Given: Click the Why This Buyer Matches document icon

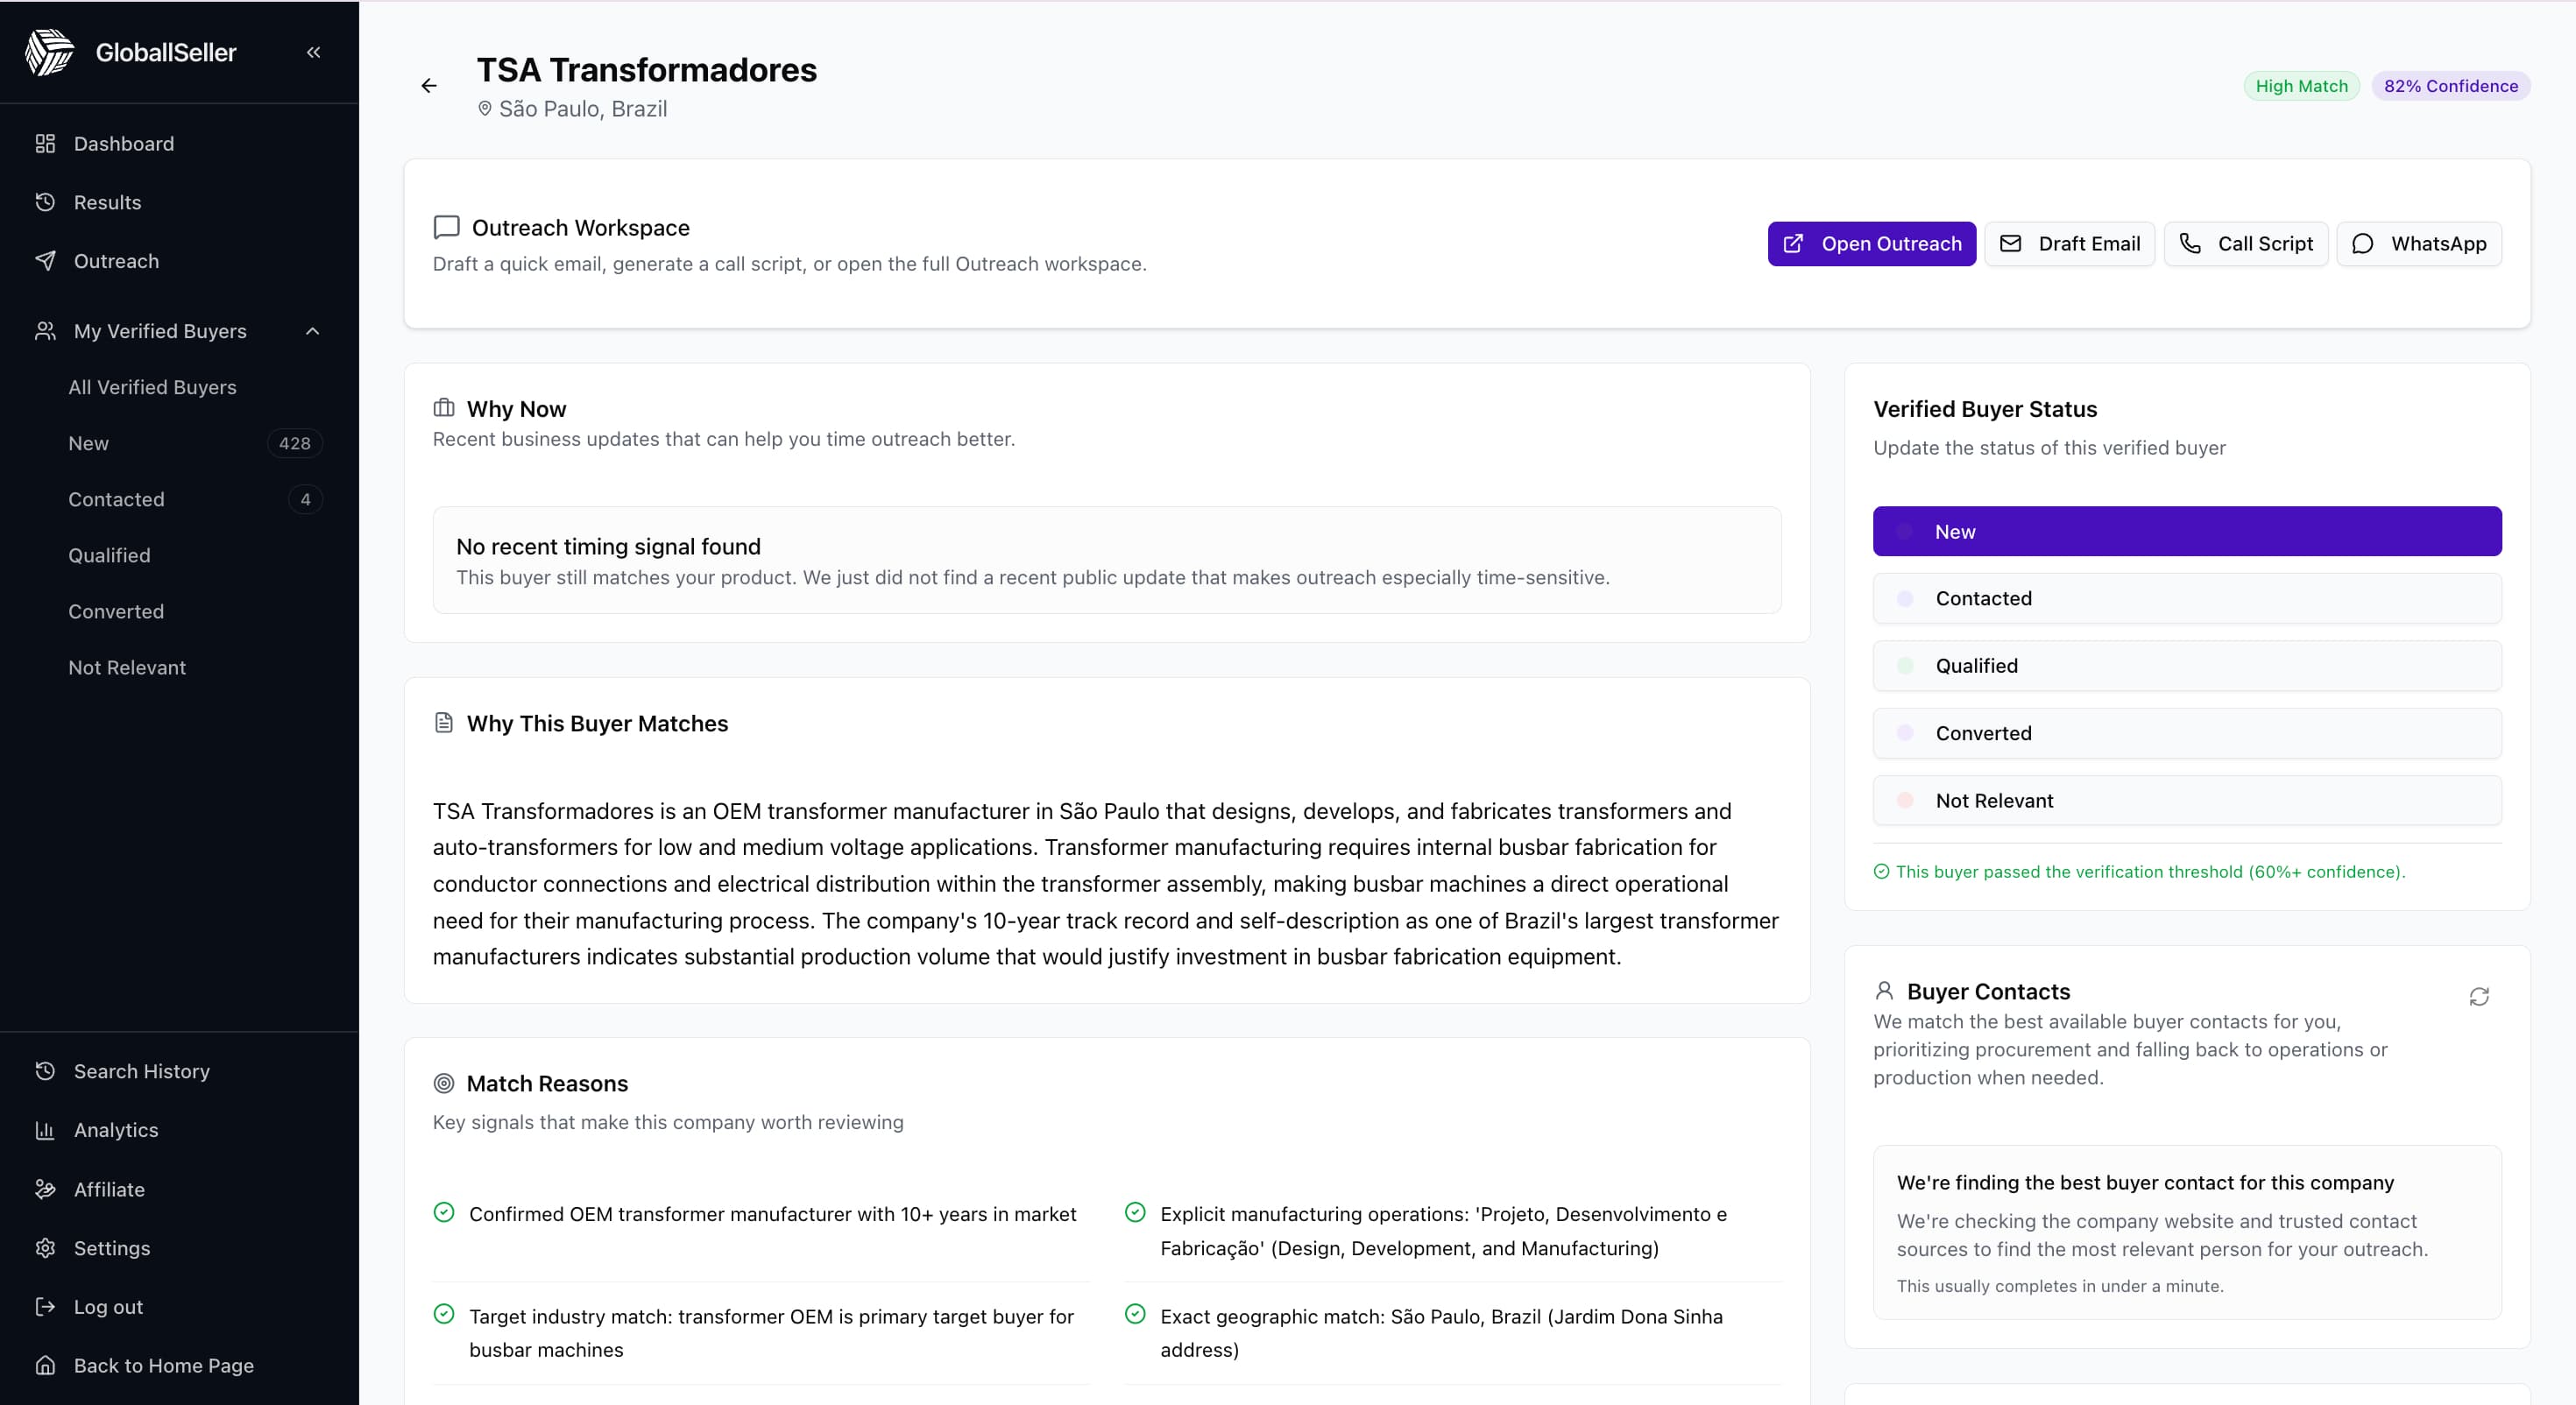Looking at the screenshot, I should [444, 723].
